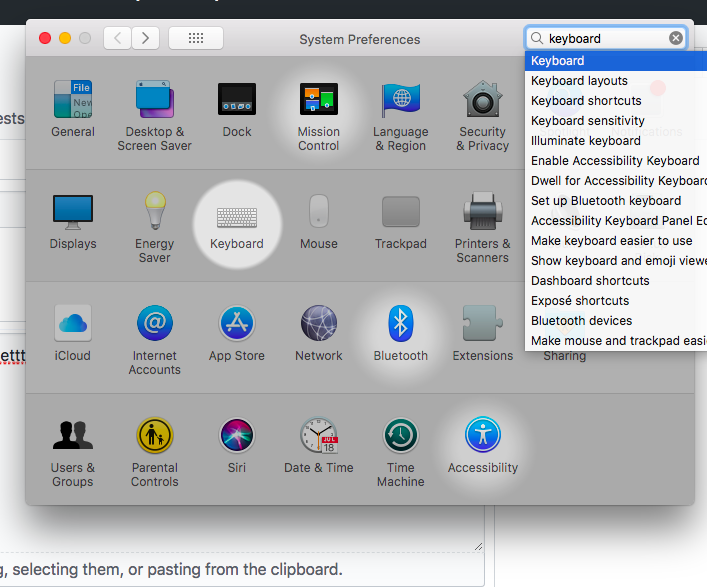The height and width of the screenshot is (587, 707).
Task: Select Exposé shortcuts suggestion
Action: 616,301
